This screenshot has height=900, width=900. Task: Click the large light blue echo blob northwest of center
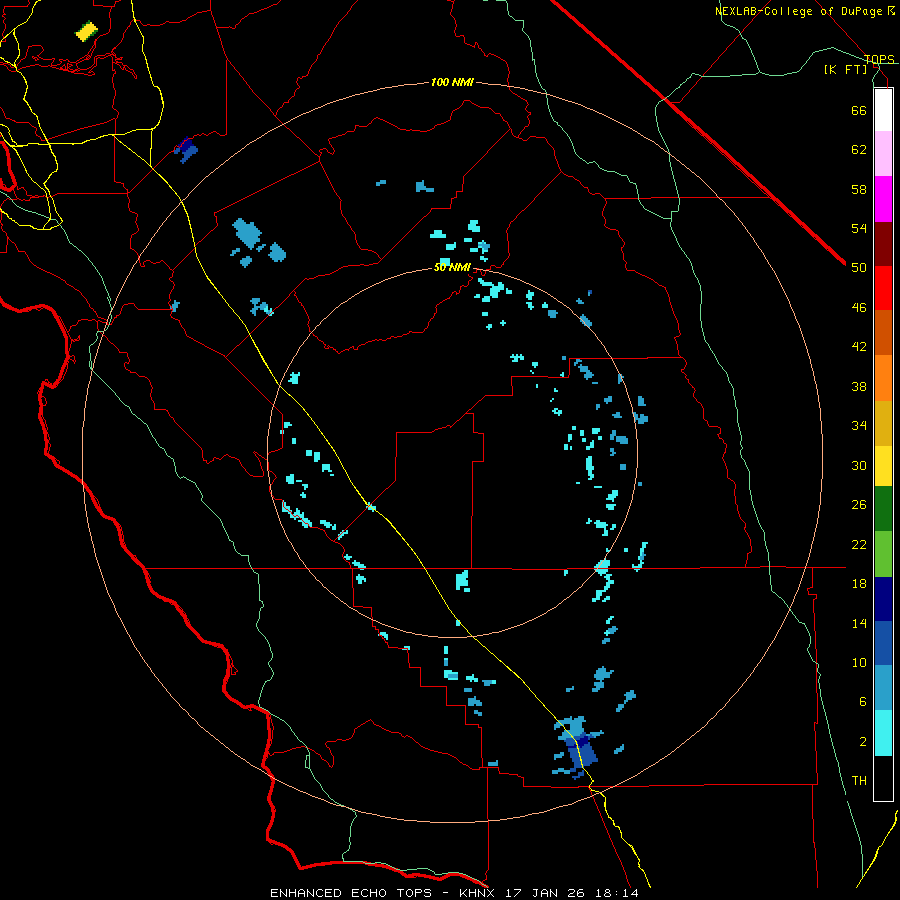pos(247,233)
